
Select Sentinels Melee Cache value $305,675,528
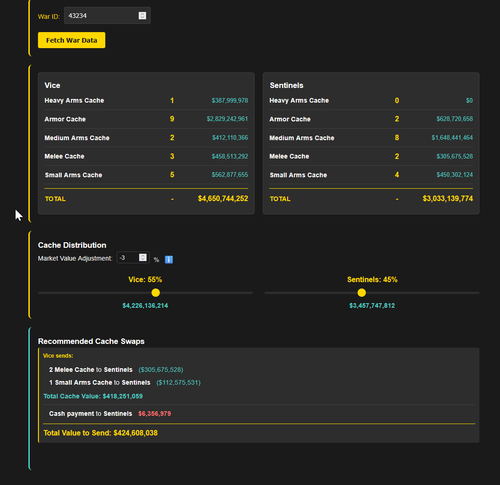click(455, 156)
